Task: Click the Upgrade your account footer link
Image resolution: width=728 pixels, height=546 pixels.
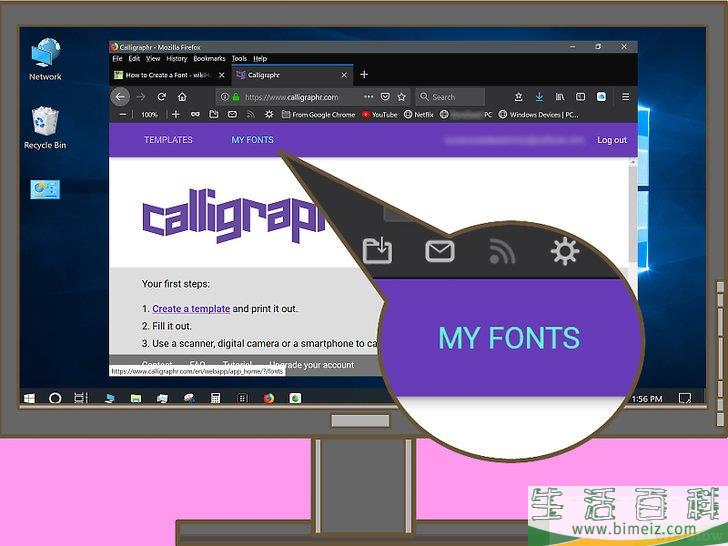Action: 312,365
